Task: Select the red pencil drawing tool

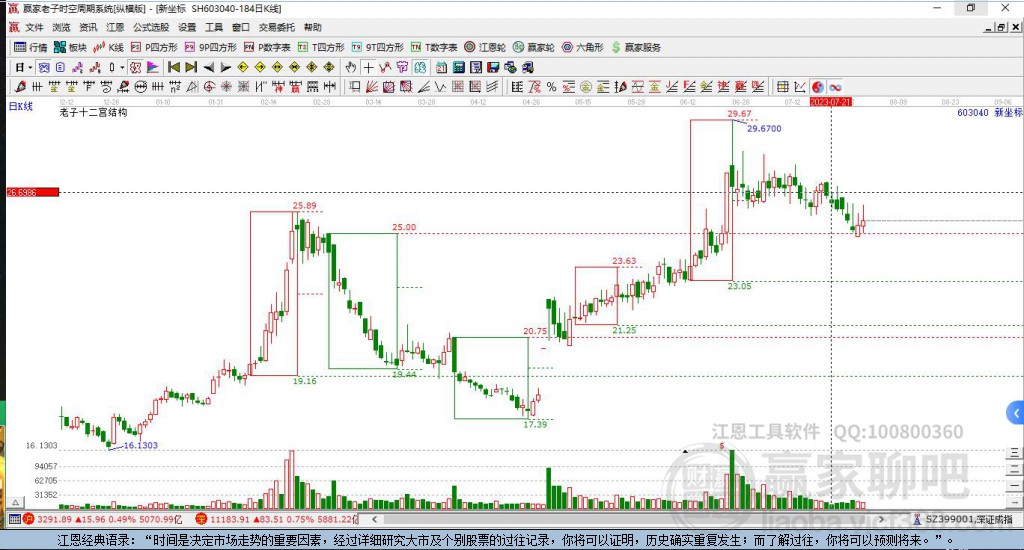Action: coord(20,87)
